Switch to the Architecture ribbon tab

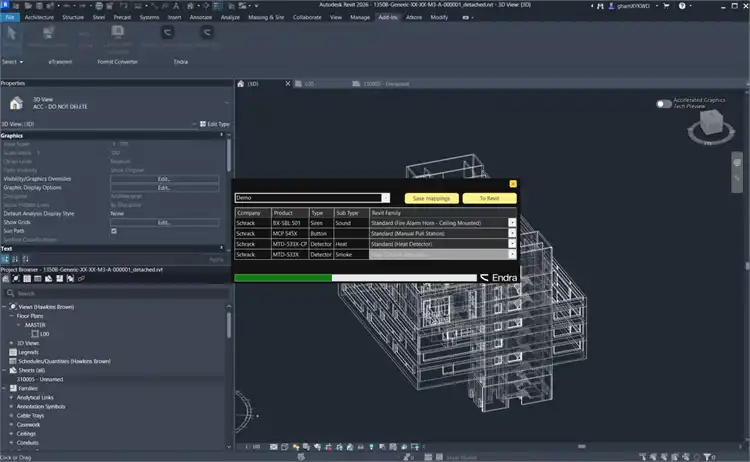(x=39, y=17)
